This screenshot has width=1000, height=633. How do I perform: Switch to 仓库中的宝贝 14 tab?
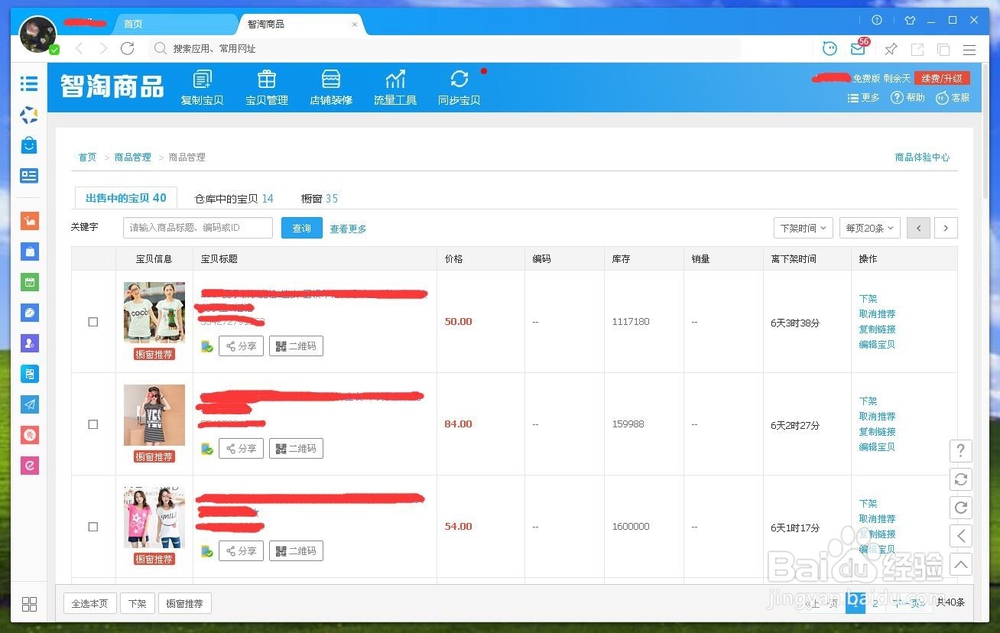point(233,199)
